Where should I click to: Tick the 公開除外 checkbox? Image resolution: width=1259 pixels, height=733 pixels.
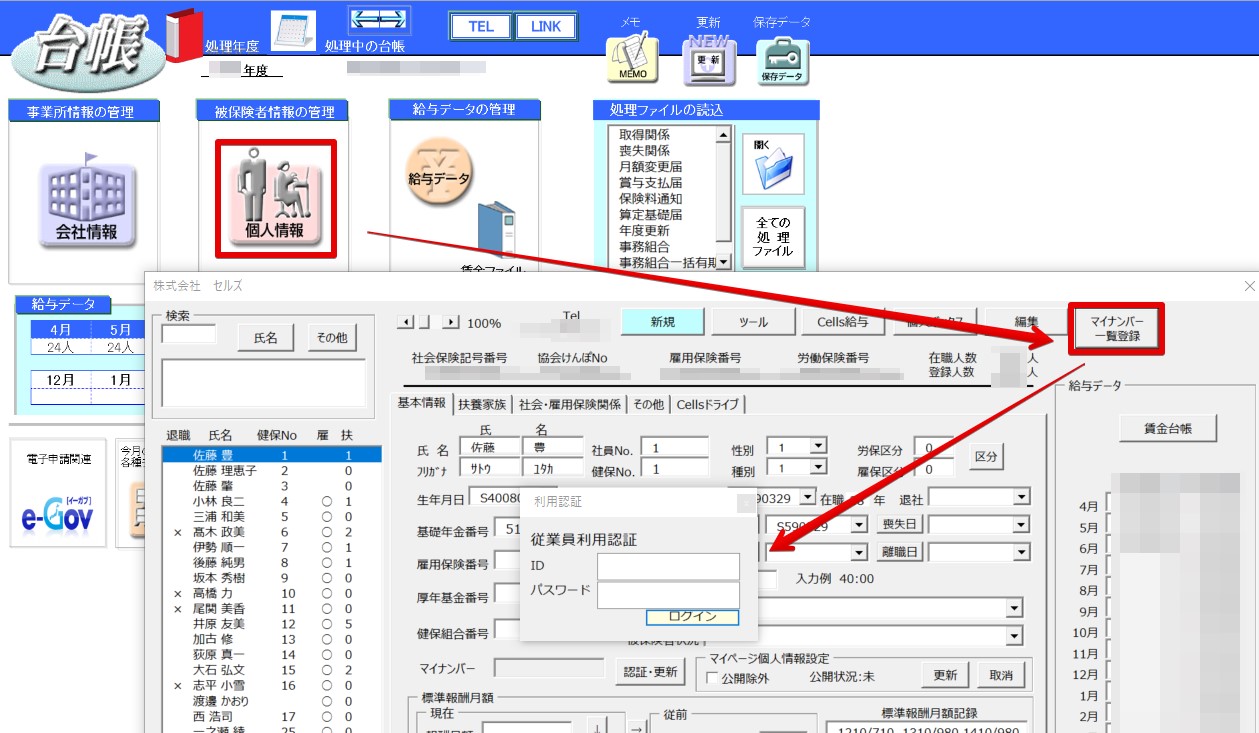712,678
